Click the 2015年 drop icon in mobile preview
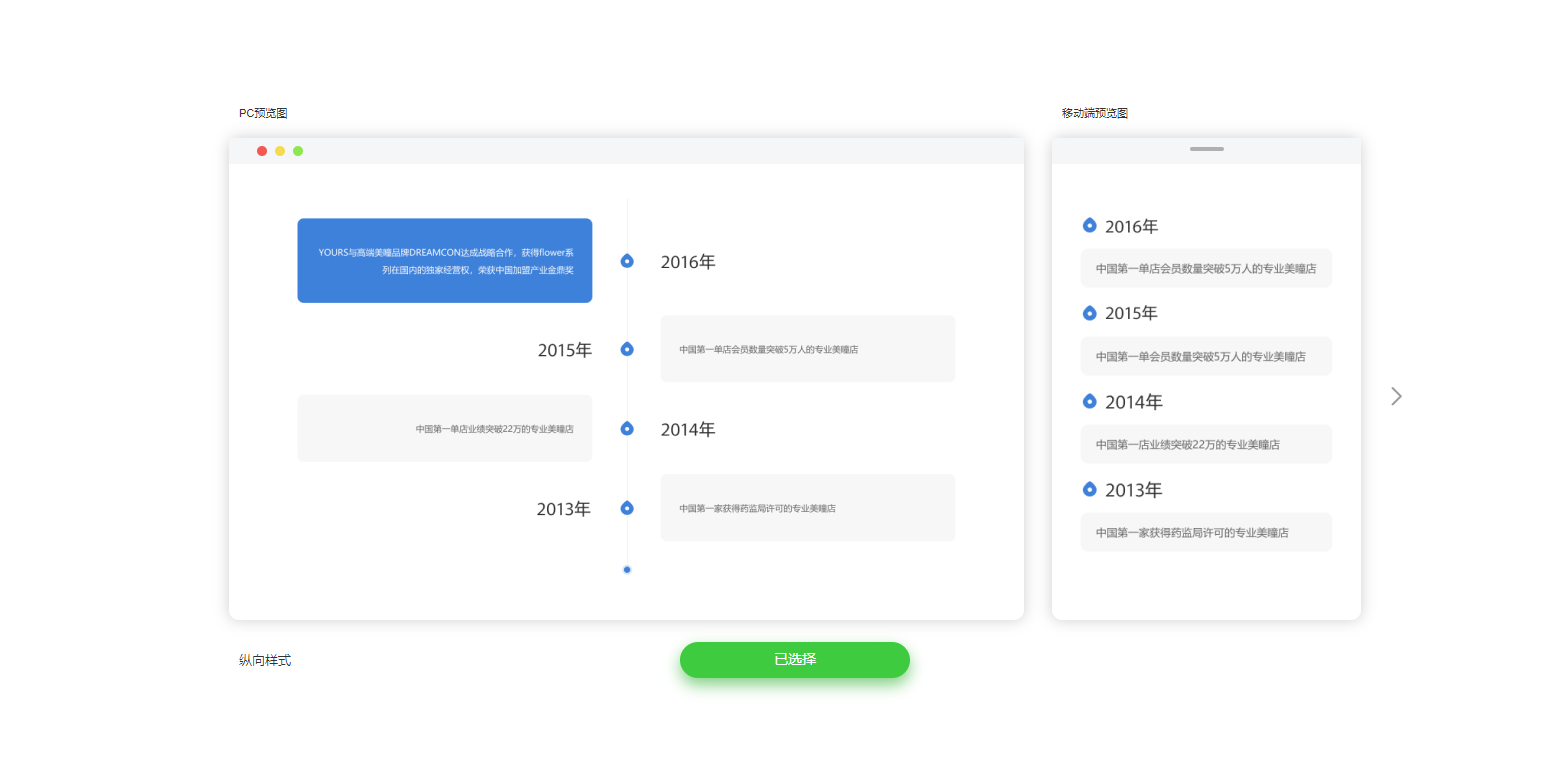This screenshot has width=1551, height=767. (1090, 313)
